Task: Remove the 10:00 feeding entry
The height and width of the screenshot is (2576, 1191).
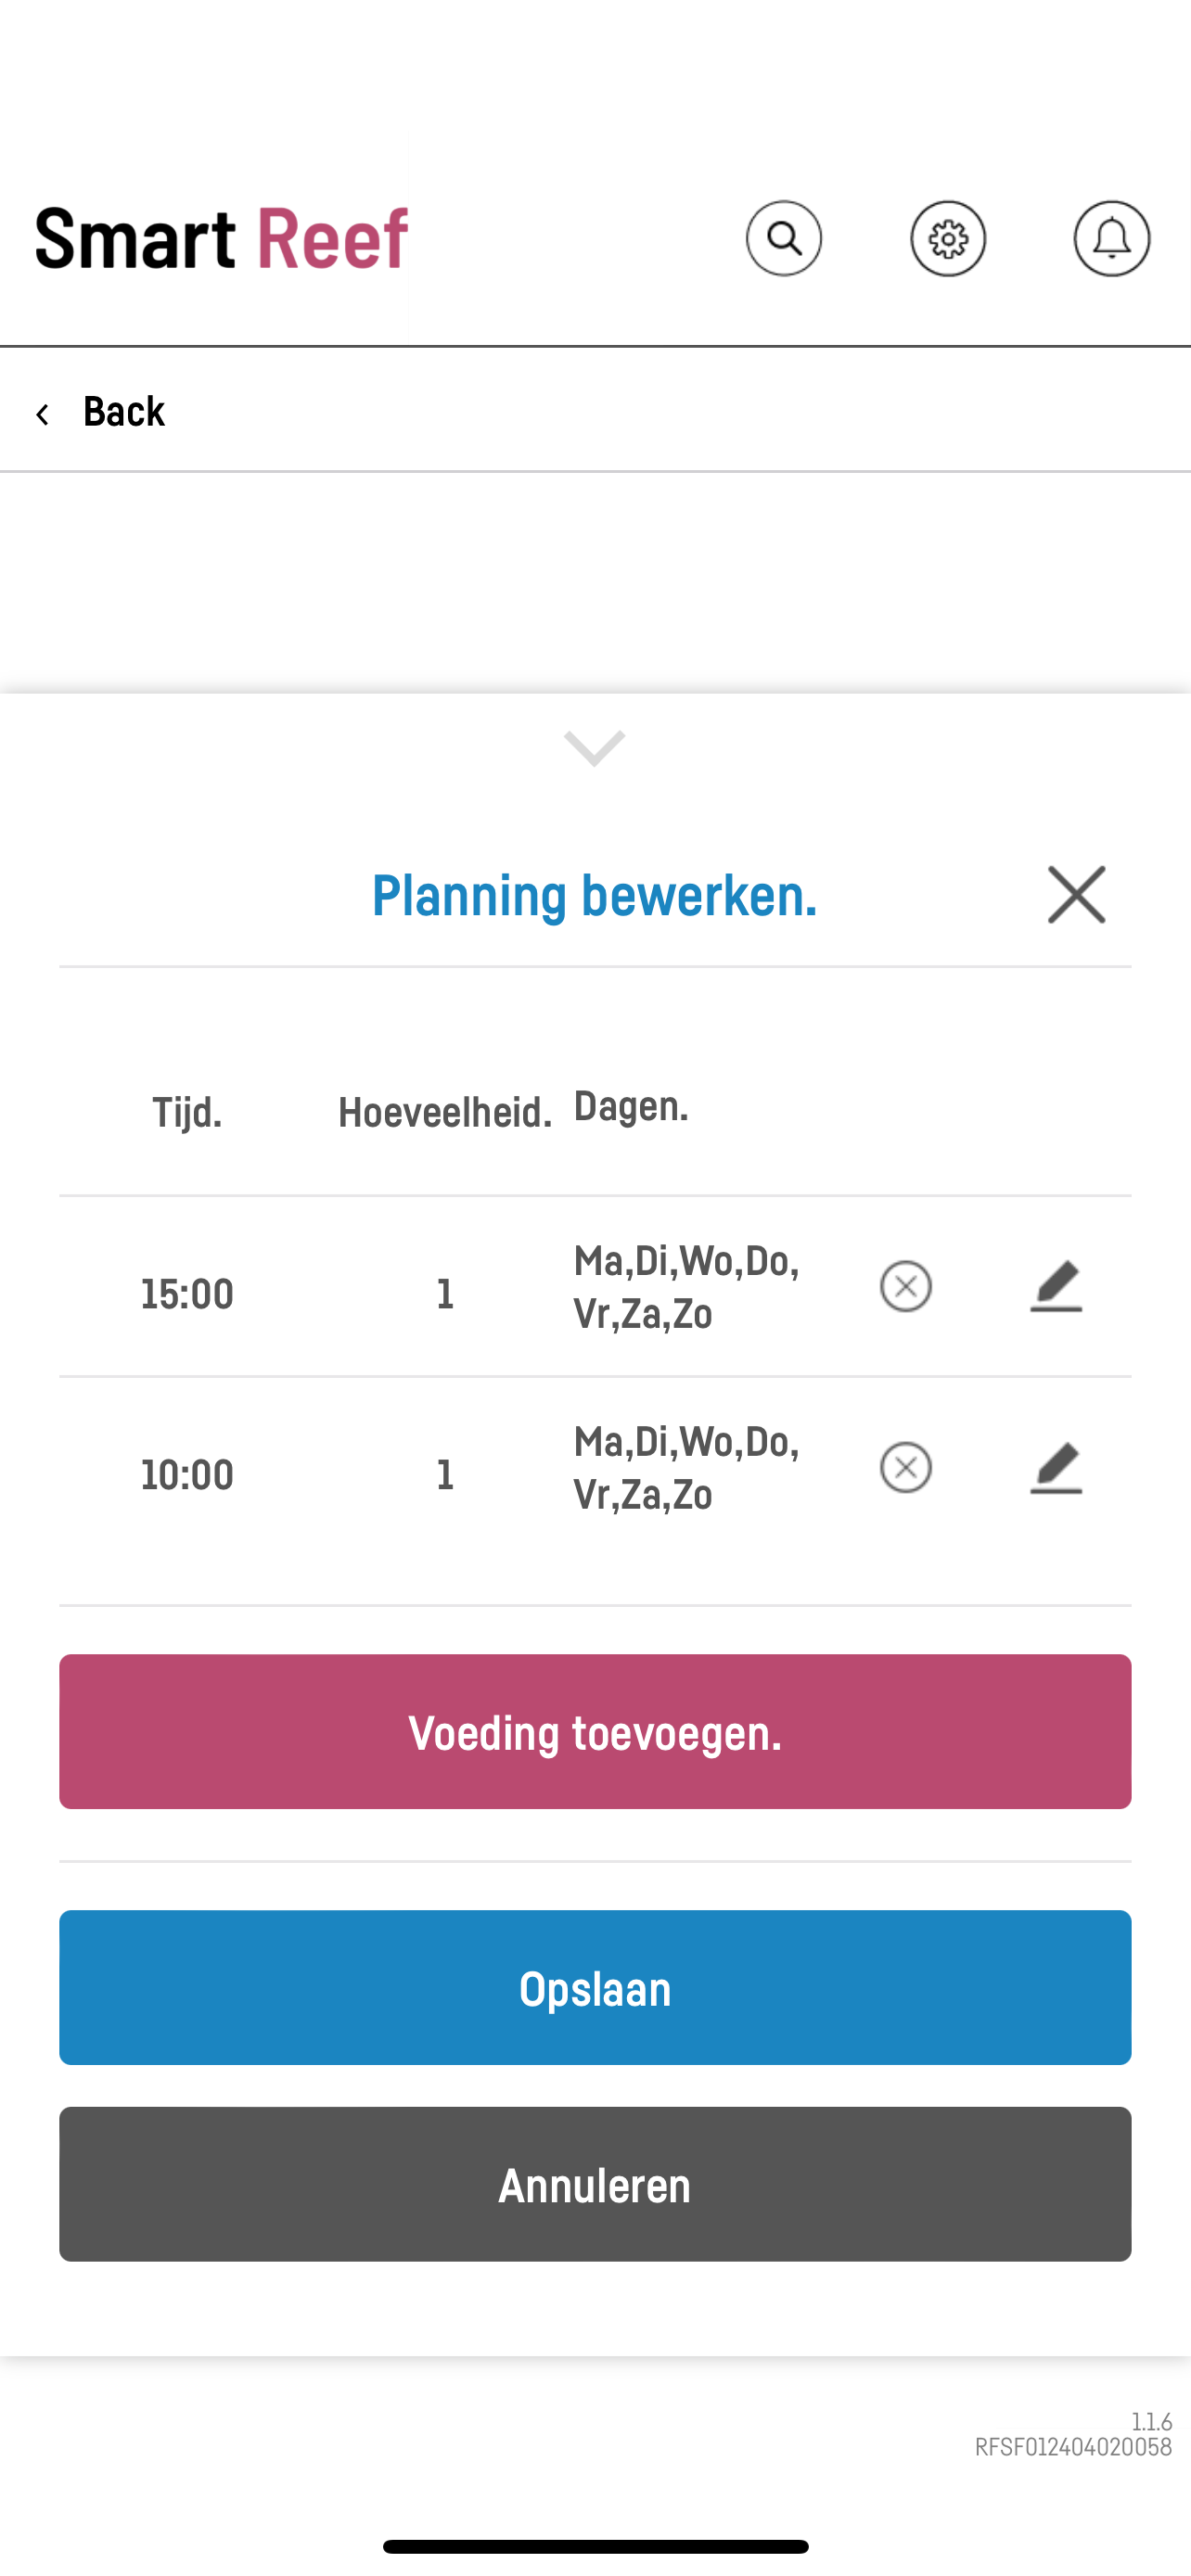Action: click(x=906, y=1467)
